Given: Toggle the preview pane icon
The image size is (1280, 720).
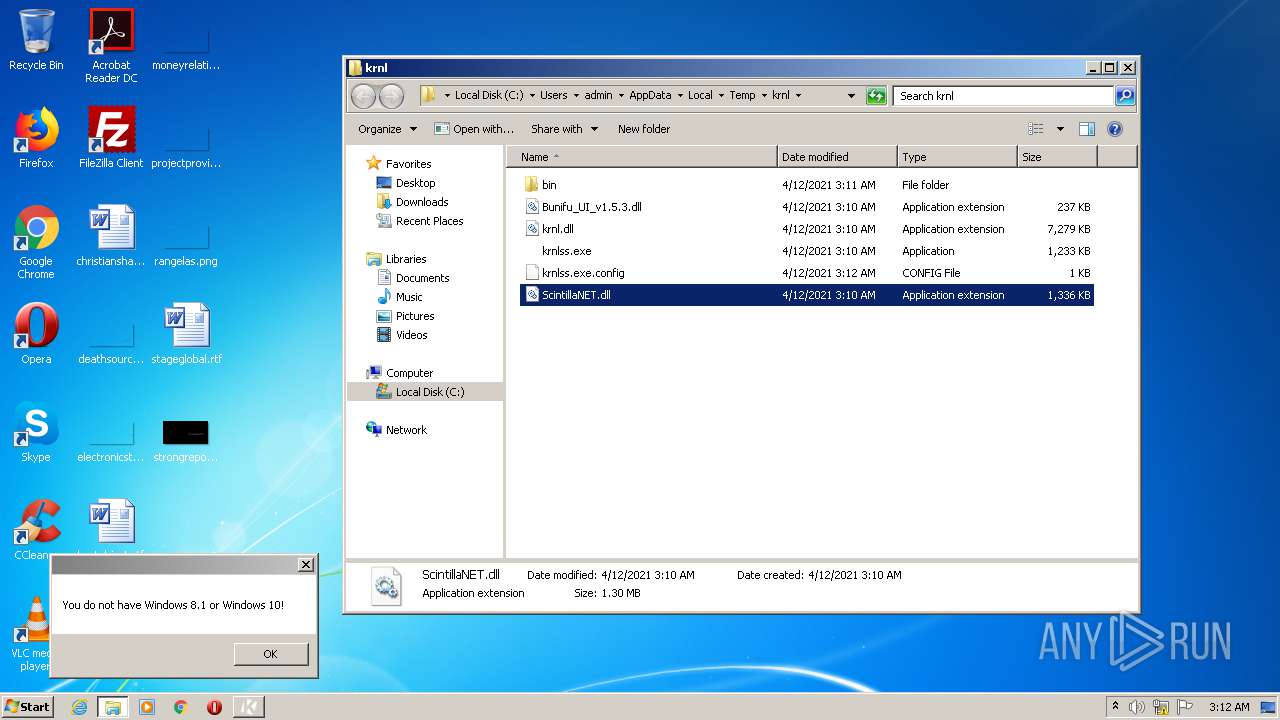Looking at the screenshot, I should 1087,129.
